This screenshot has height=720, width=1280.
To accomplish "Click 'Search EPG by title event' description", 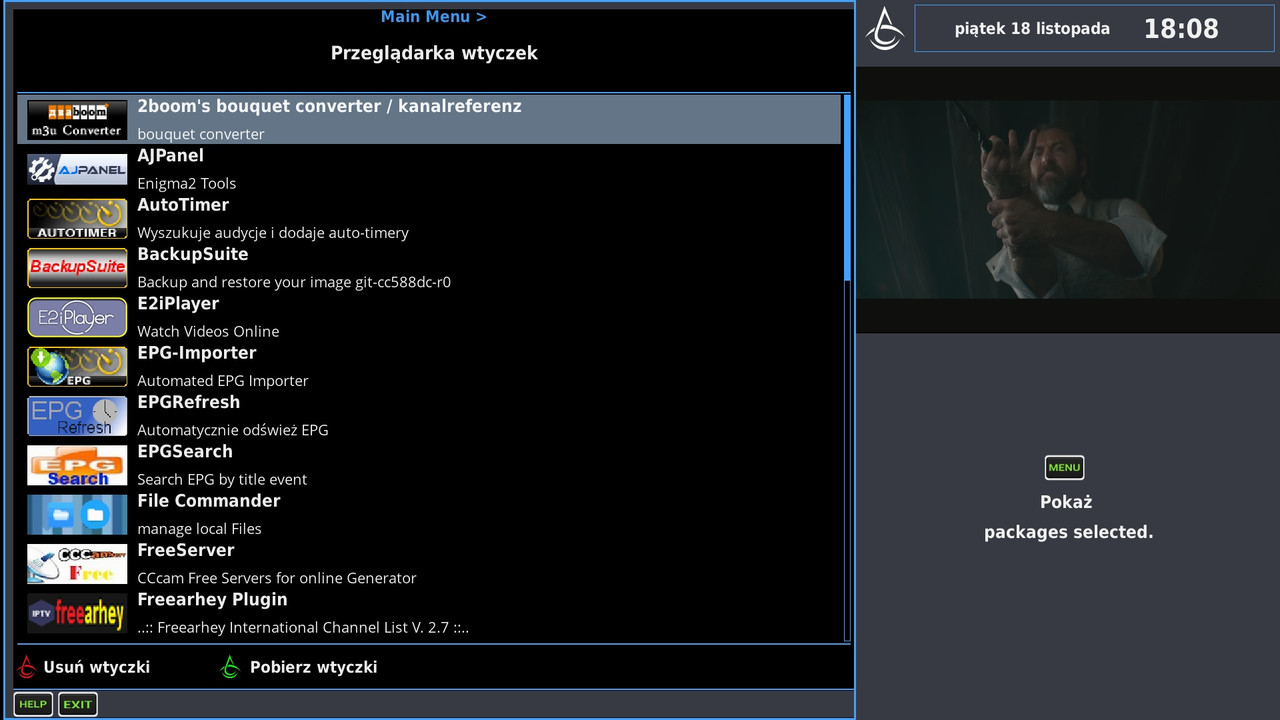I will [222, 479].
